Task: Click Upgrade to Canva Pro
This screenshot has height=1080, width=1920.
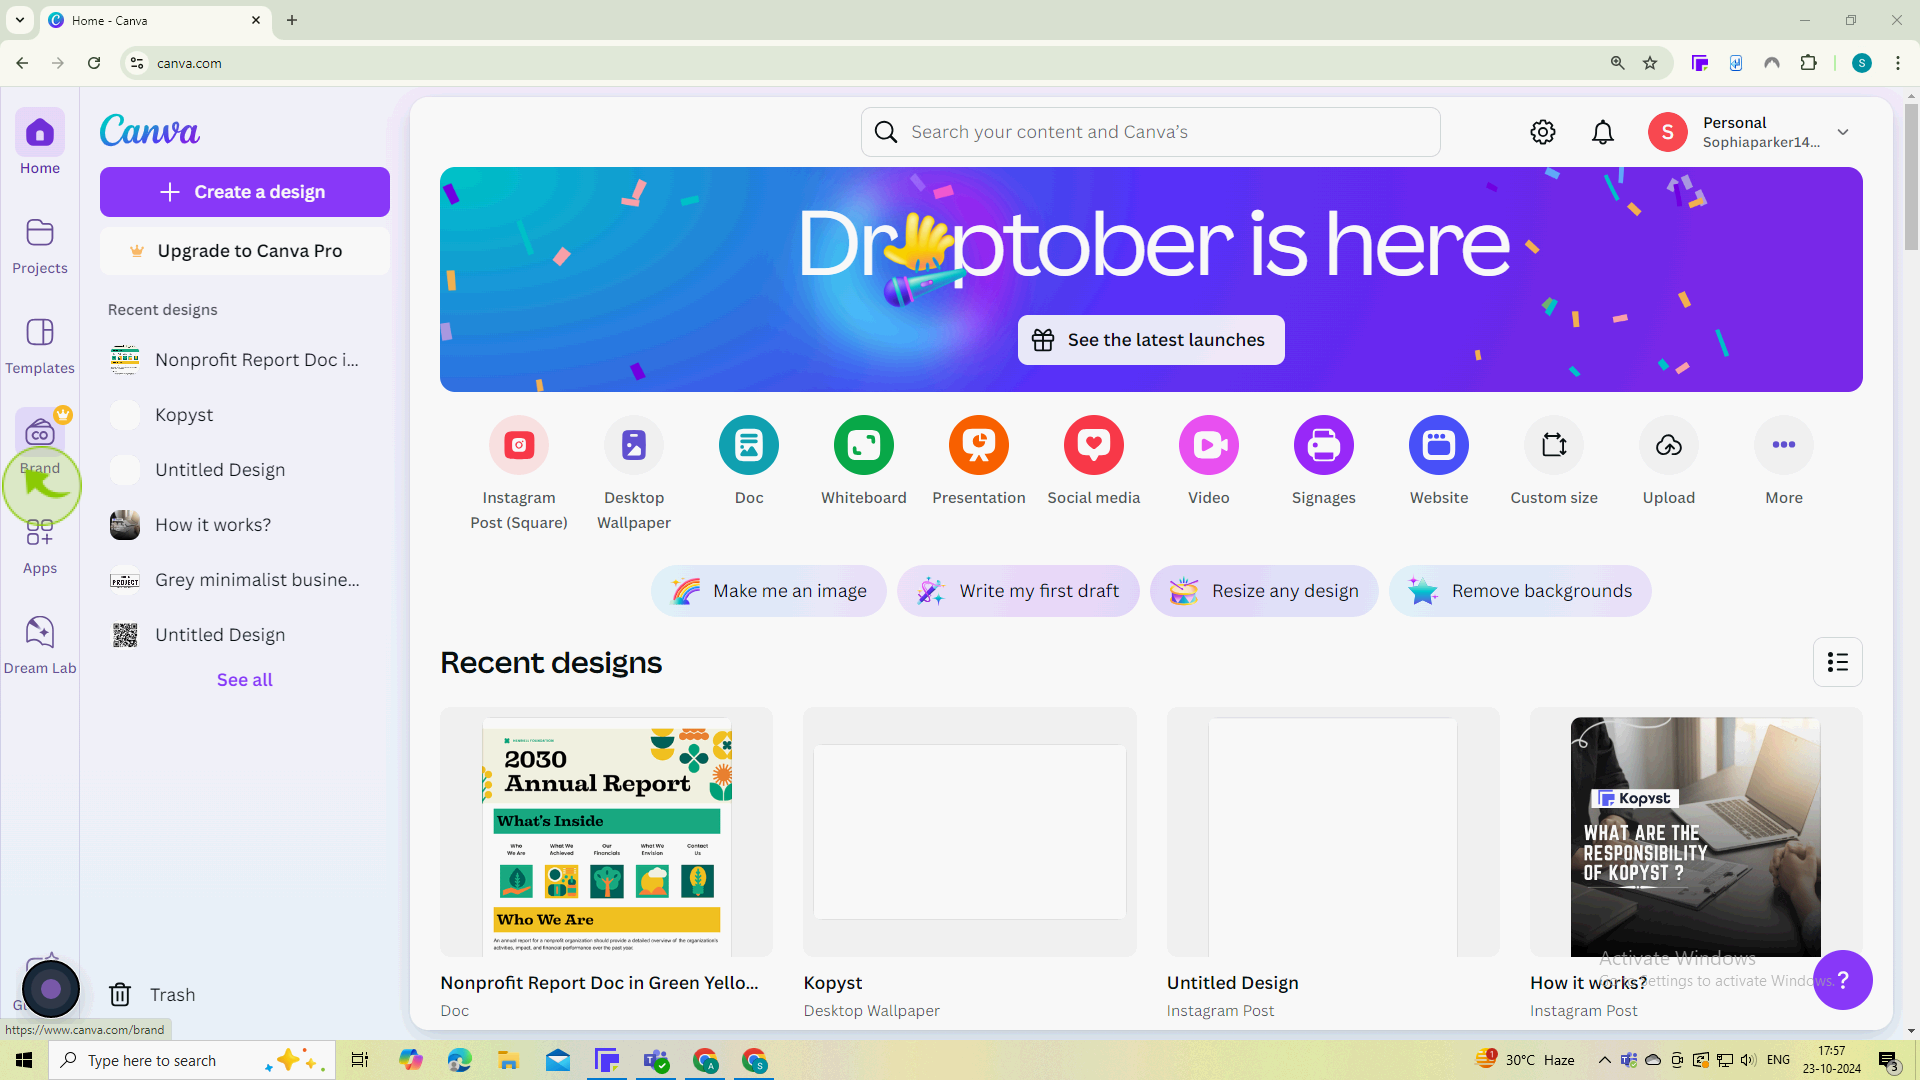Action: tap(245, 251)
